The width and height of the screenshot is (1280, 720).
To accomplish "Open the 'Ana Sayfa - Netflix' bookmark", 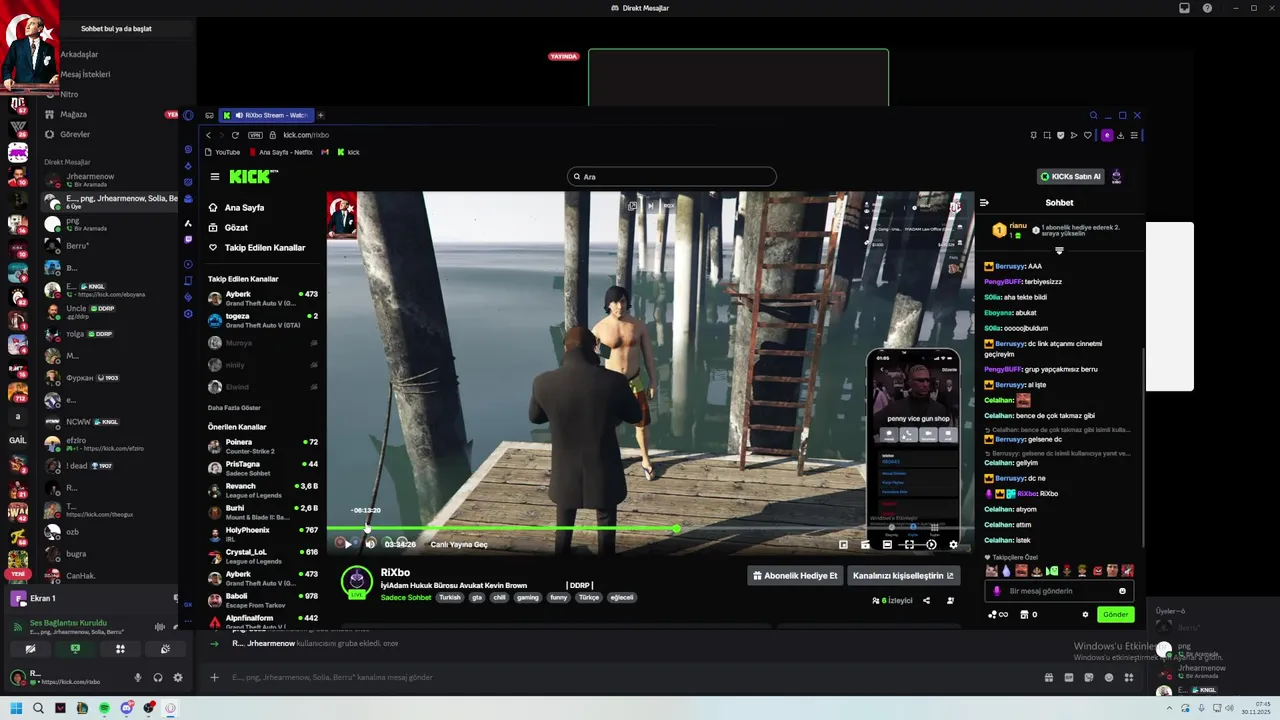I will (281, 152).
